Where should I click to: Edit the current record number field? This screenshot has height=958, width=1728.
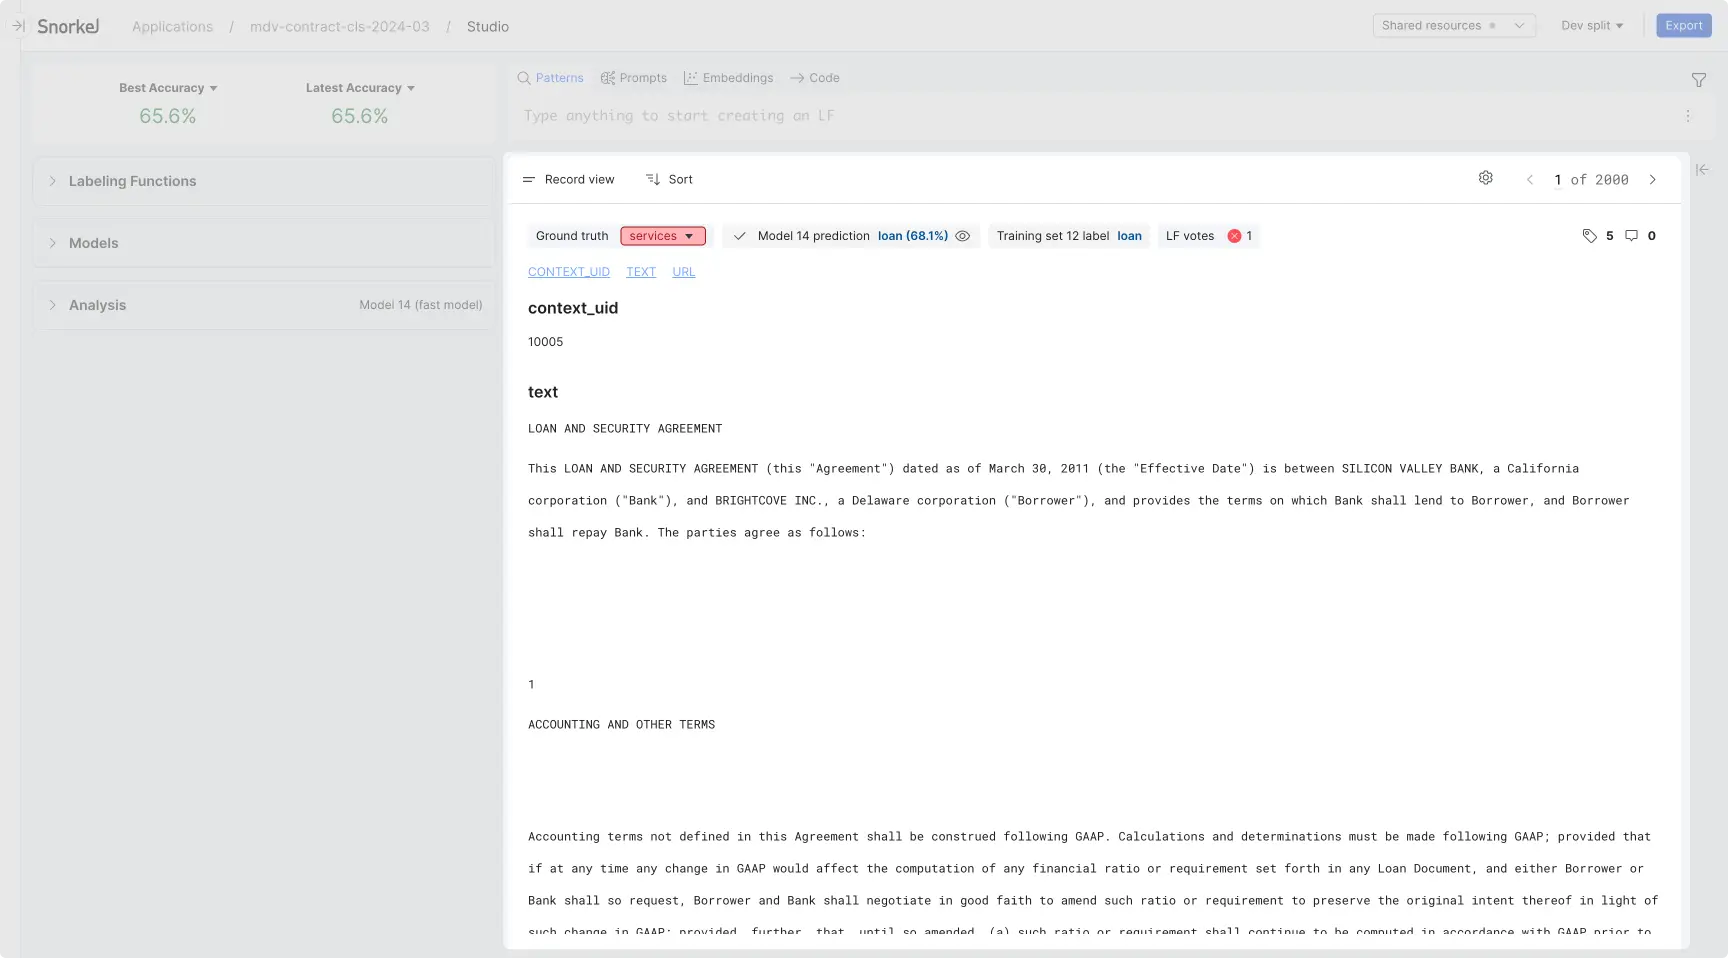pyautogui.click(x=1558, y=180)
